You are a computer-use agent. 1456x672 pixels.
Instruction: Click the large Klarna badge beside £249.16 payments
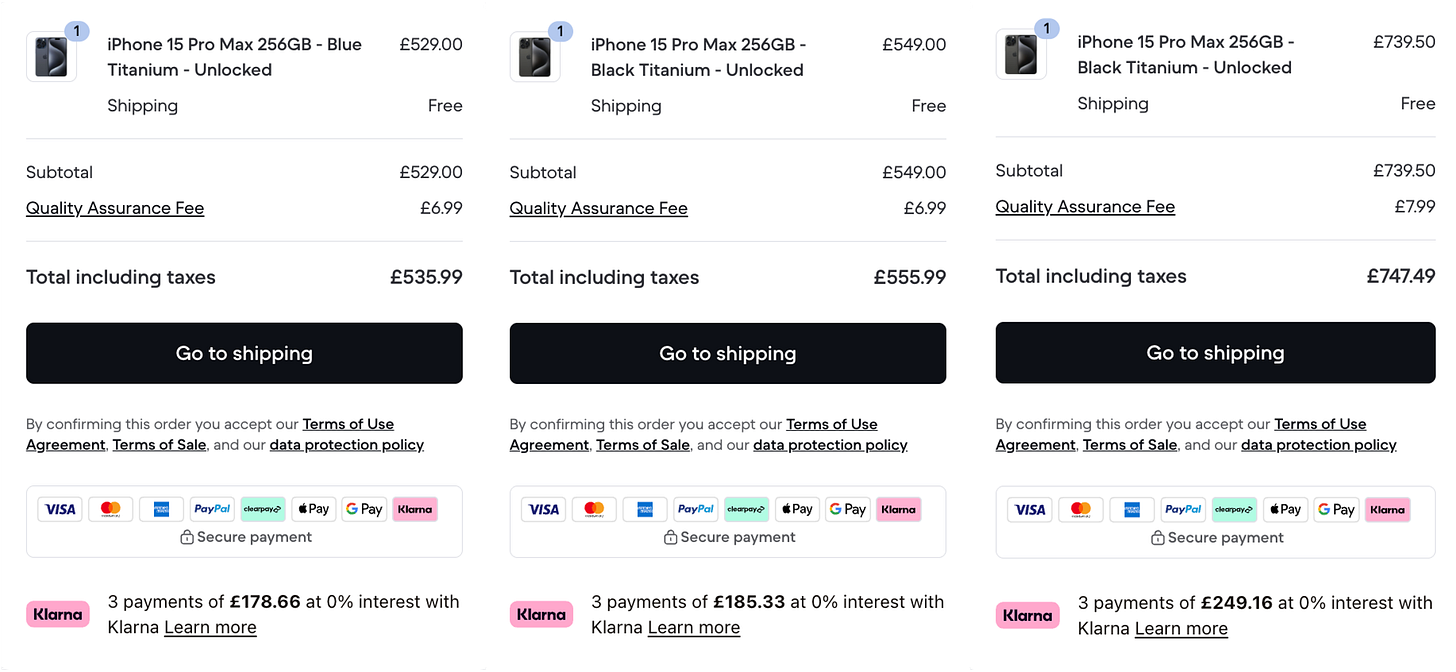pyautogui.click(x=1027, y=615)
